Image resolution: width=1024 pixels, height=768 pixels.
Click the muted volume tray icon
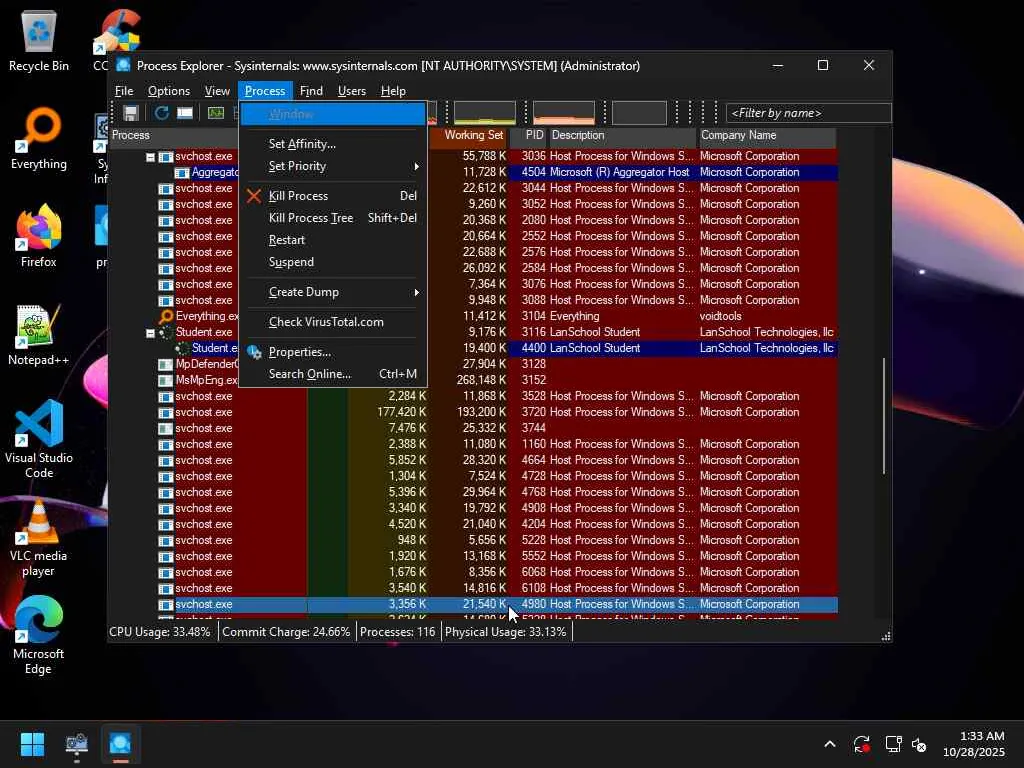(x=920, y=744)
